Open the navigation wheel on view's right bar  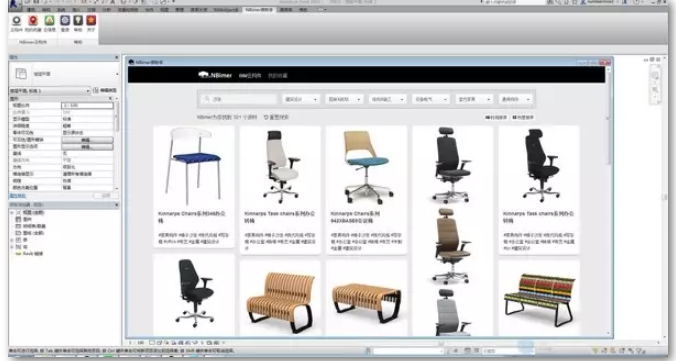pos(654,76)
